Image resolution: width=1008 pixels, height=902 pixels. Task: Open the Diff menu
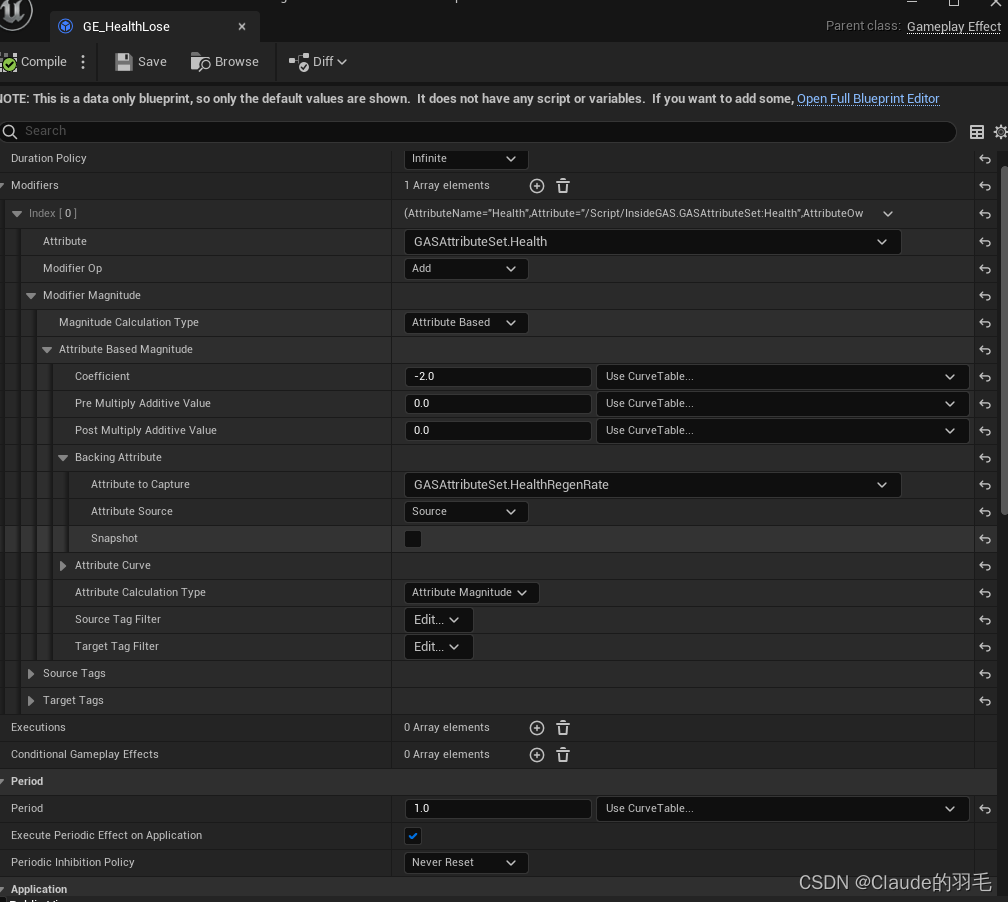pyautogui.click(x=318, y=62)
